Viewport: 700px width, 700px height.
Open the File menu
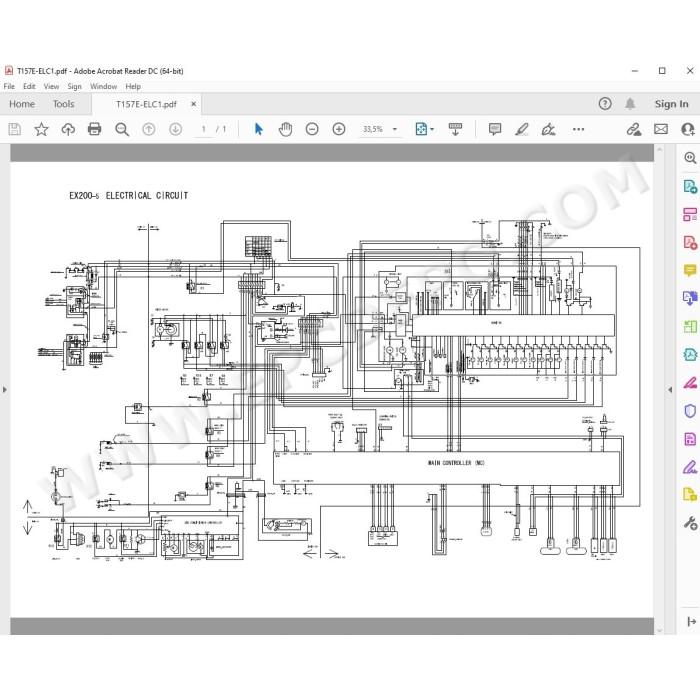coord(9,87)
